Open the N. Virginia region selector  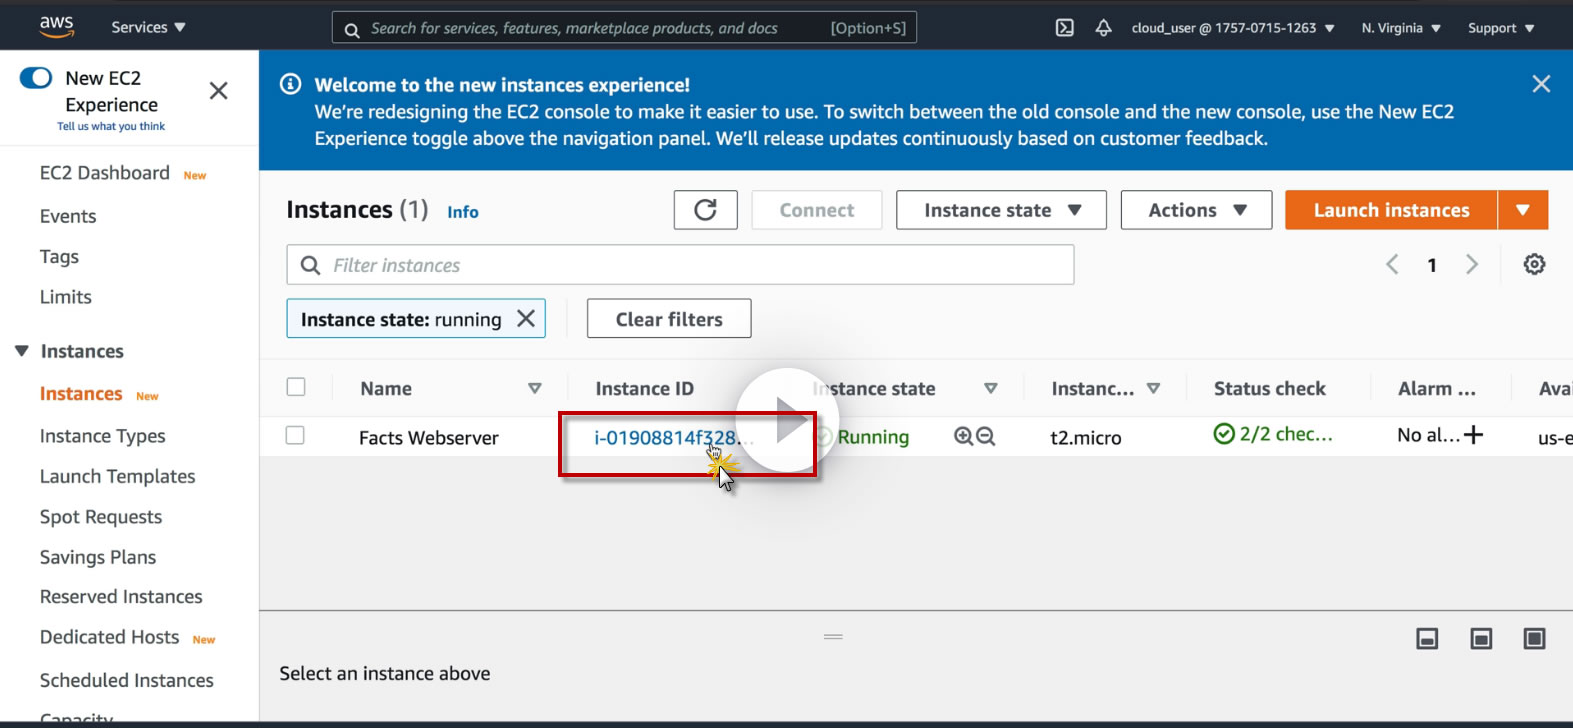coord(1400,28)
